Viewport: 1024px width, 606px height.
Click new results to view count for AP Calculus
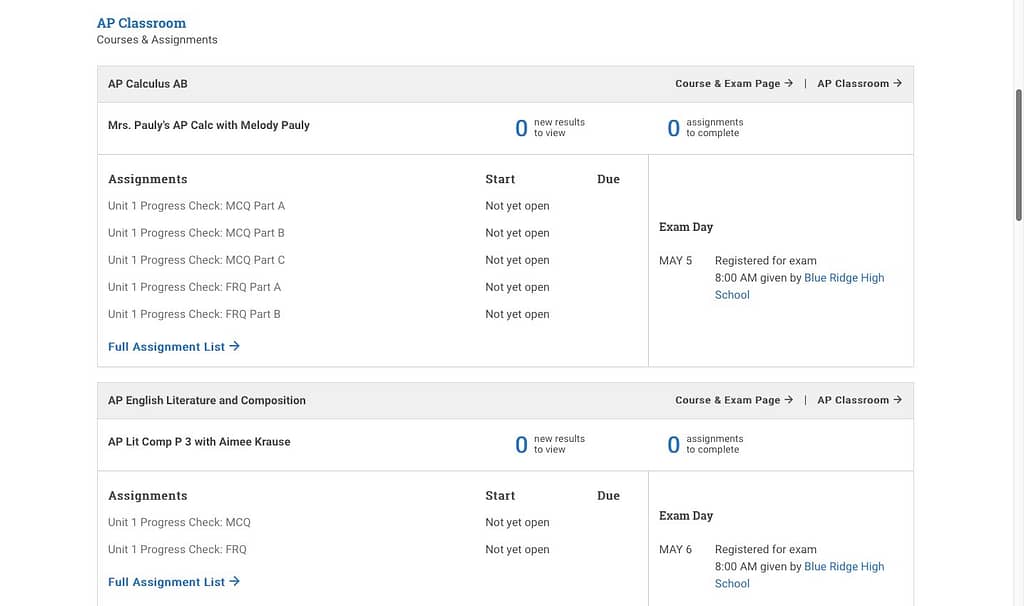pyautogui.click(x=550, y=128)
